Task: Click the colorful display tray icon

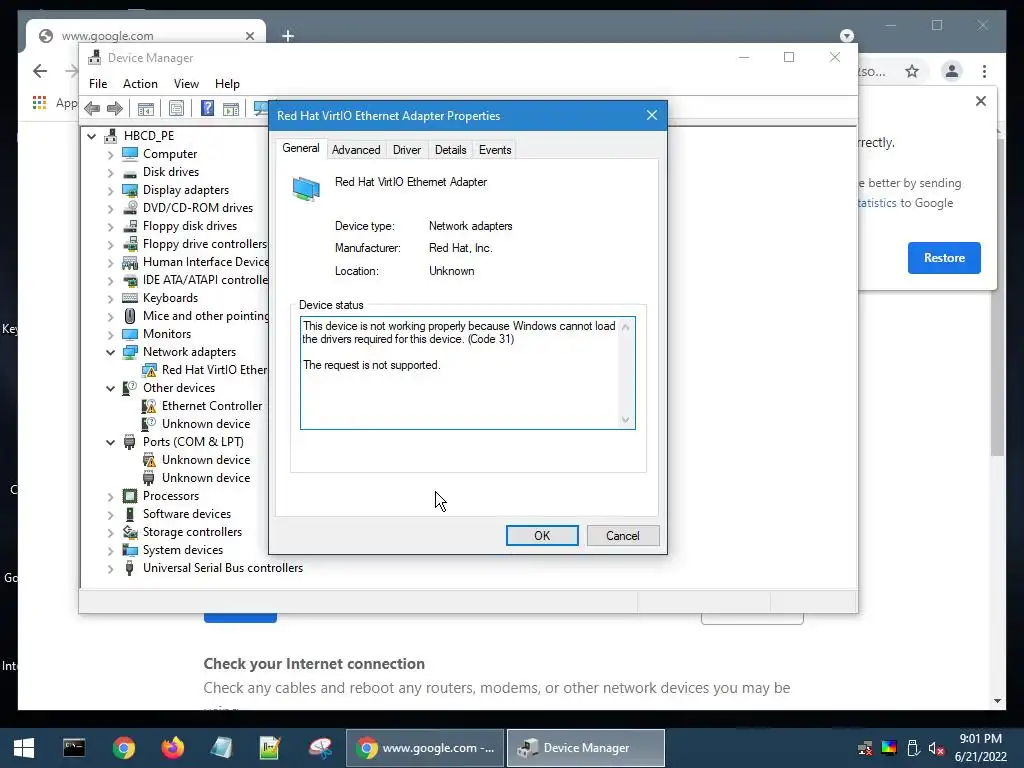Action: point(889,748)
